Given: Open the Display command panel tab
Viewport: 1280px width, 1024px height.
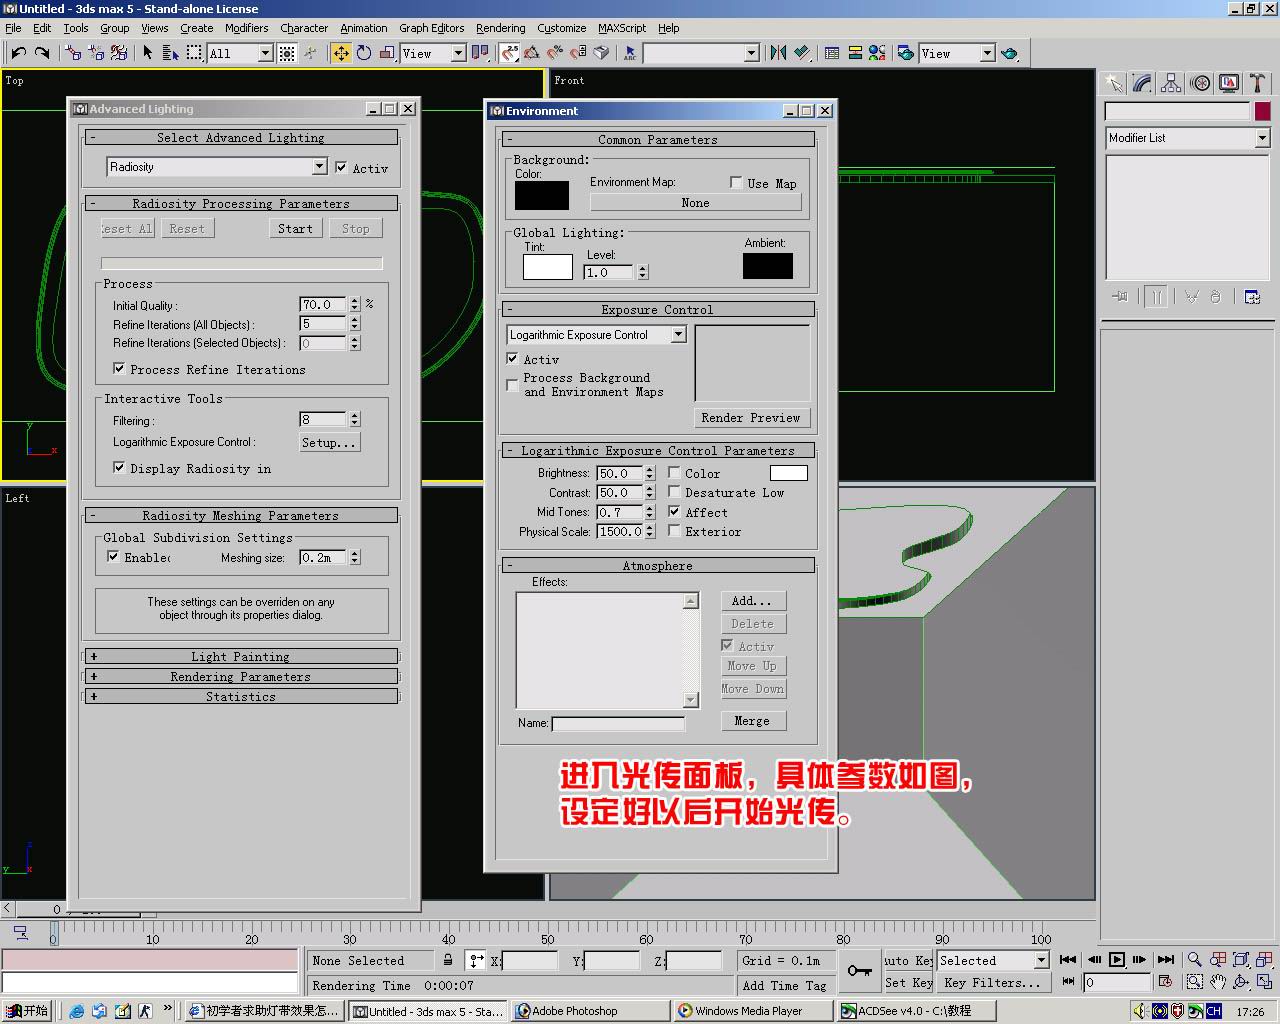Looking at the screenshot, I should pos(1229,84).
